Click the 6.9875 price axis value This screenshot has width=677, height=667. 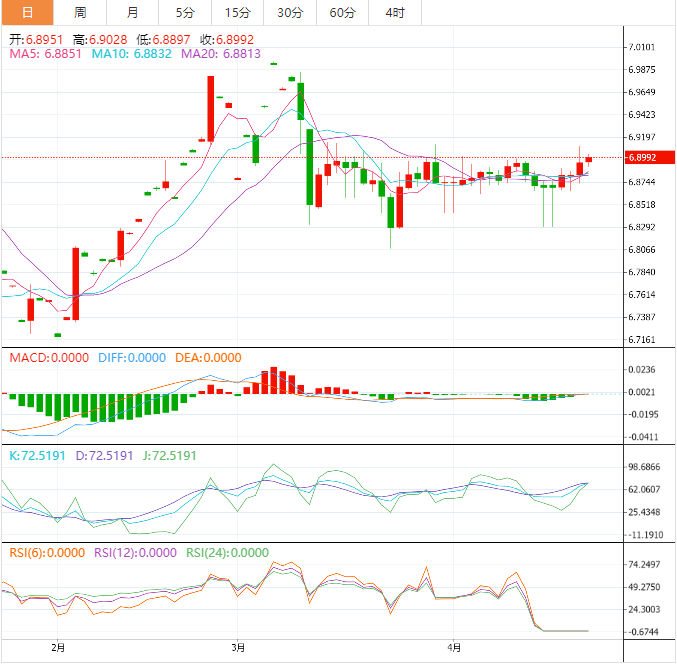point(642,70)
